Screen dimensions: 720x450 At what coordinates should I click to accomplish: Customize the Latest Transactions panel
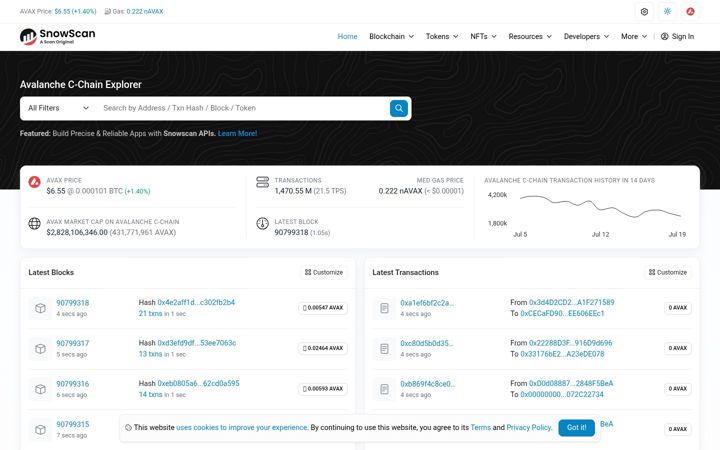668,272
